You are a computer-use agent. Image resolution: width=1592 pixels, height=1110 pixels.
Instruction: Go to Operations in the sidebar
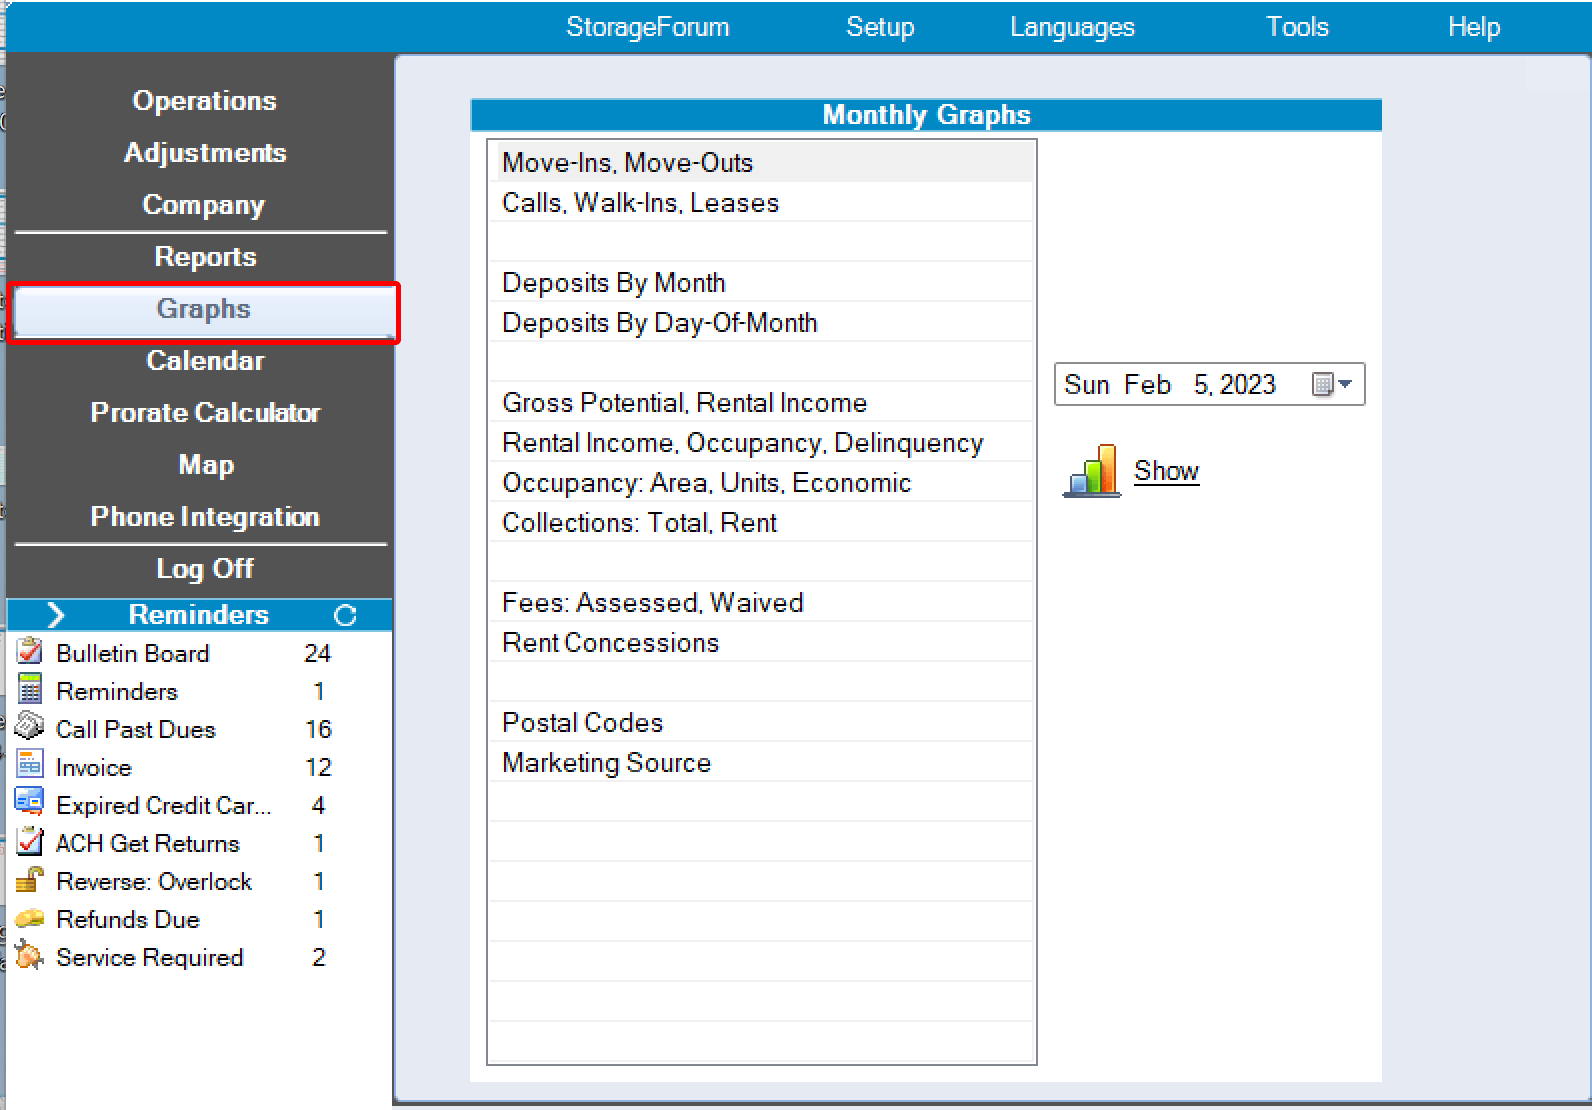(204, 101)
